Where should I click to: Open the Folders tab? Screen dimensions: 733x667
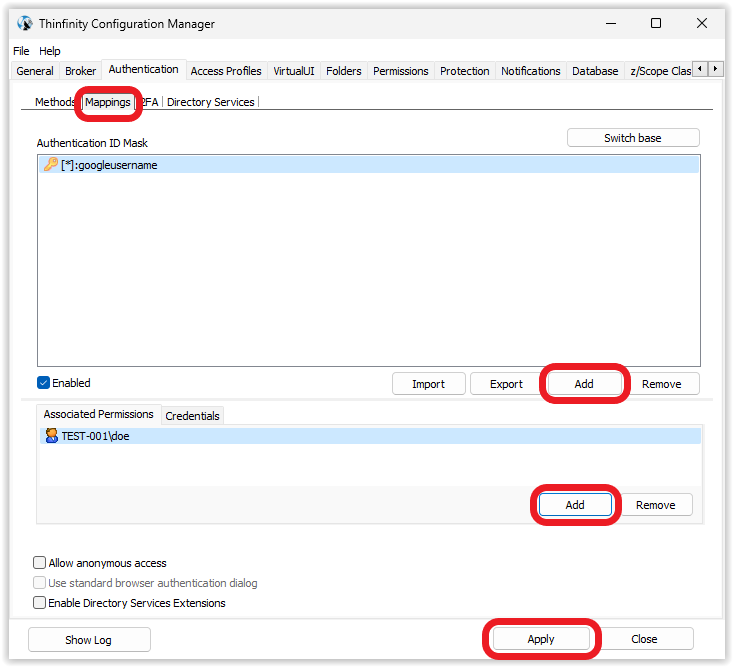(344, 71)
